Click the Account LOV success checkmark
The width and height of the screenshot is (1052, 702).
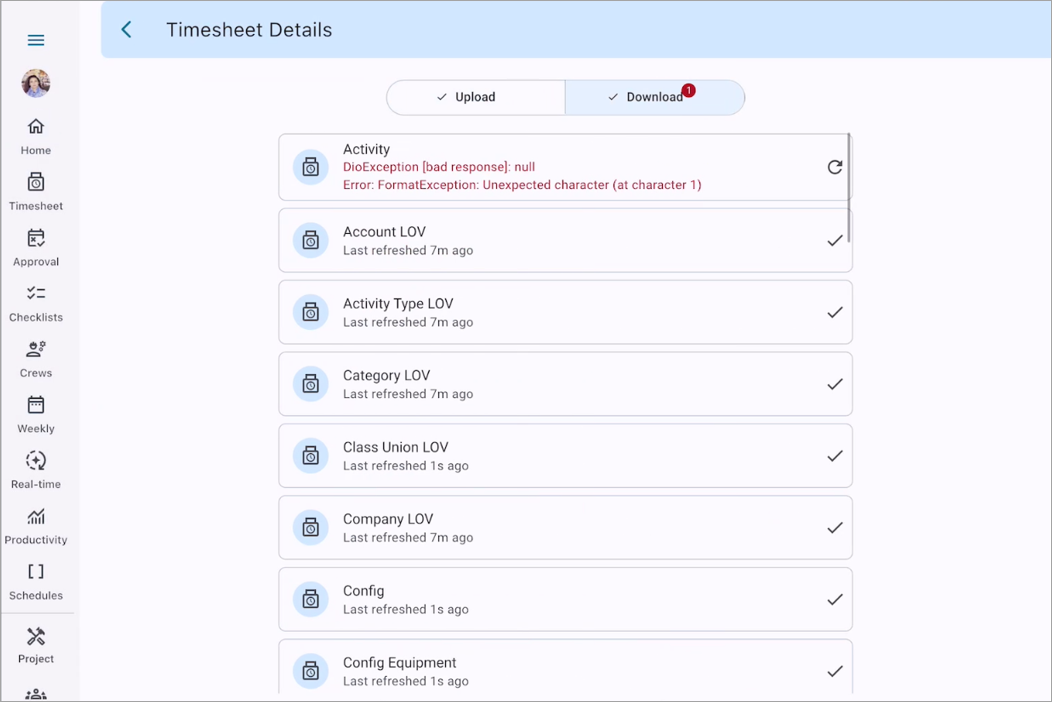point(835,240)
